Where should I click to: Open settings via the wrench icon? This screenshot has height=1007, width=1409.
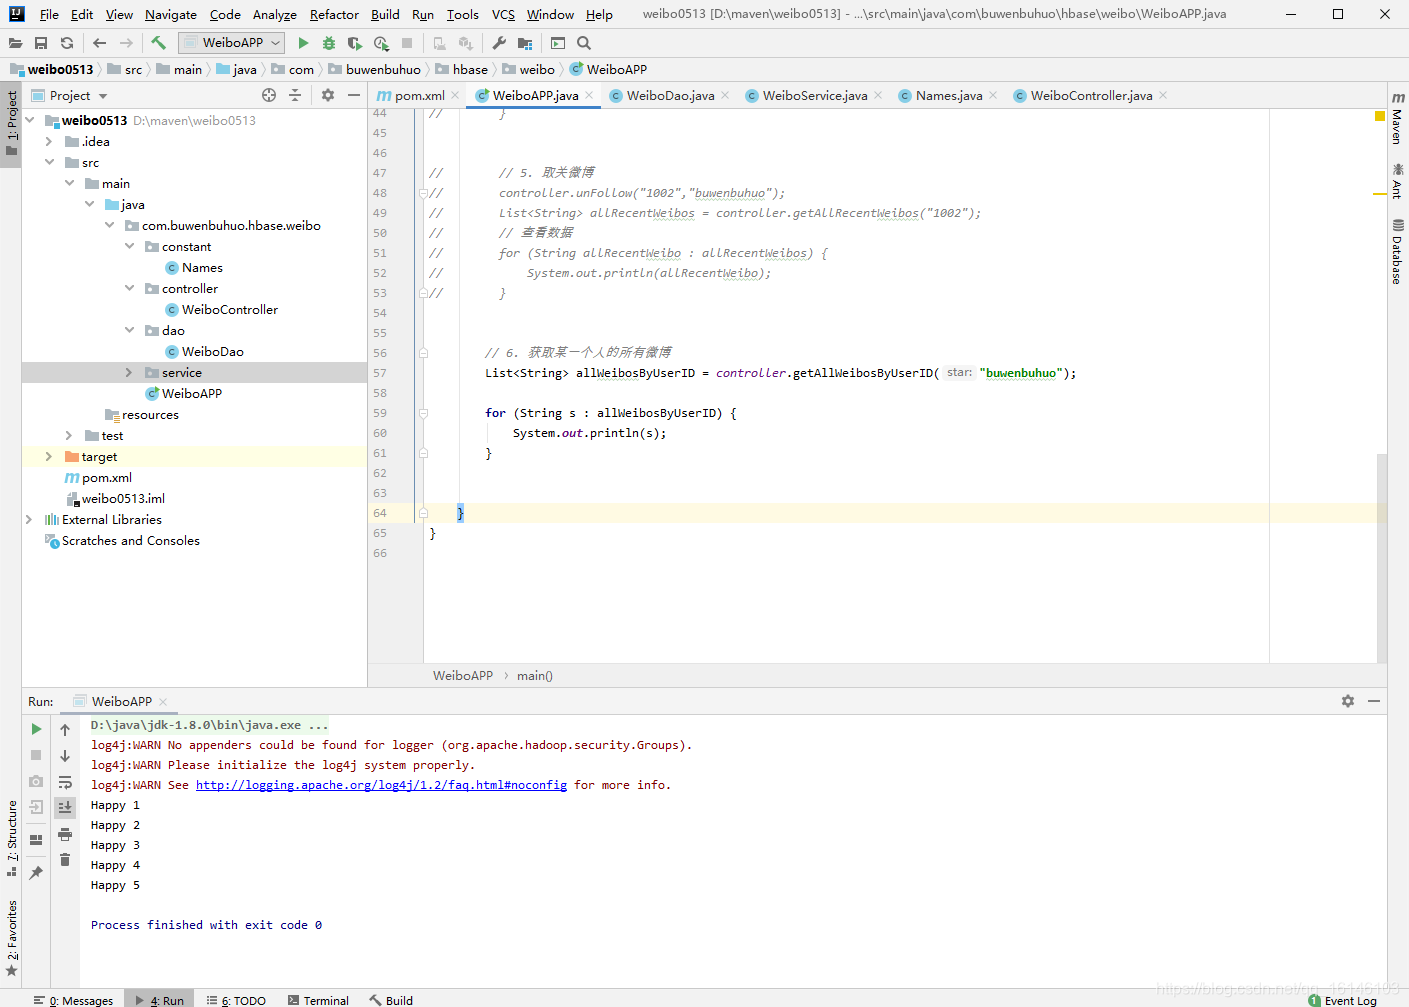click(499, 43)
